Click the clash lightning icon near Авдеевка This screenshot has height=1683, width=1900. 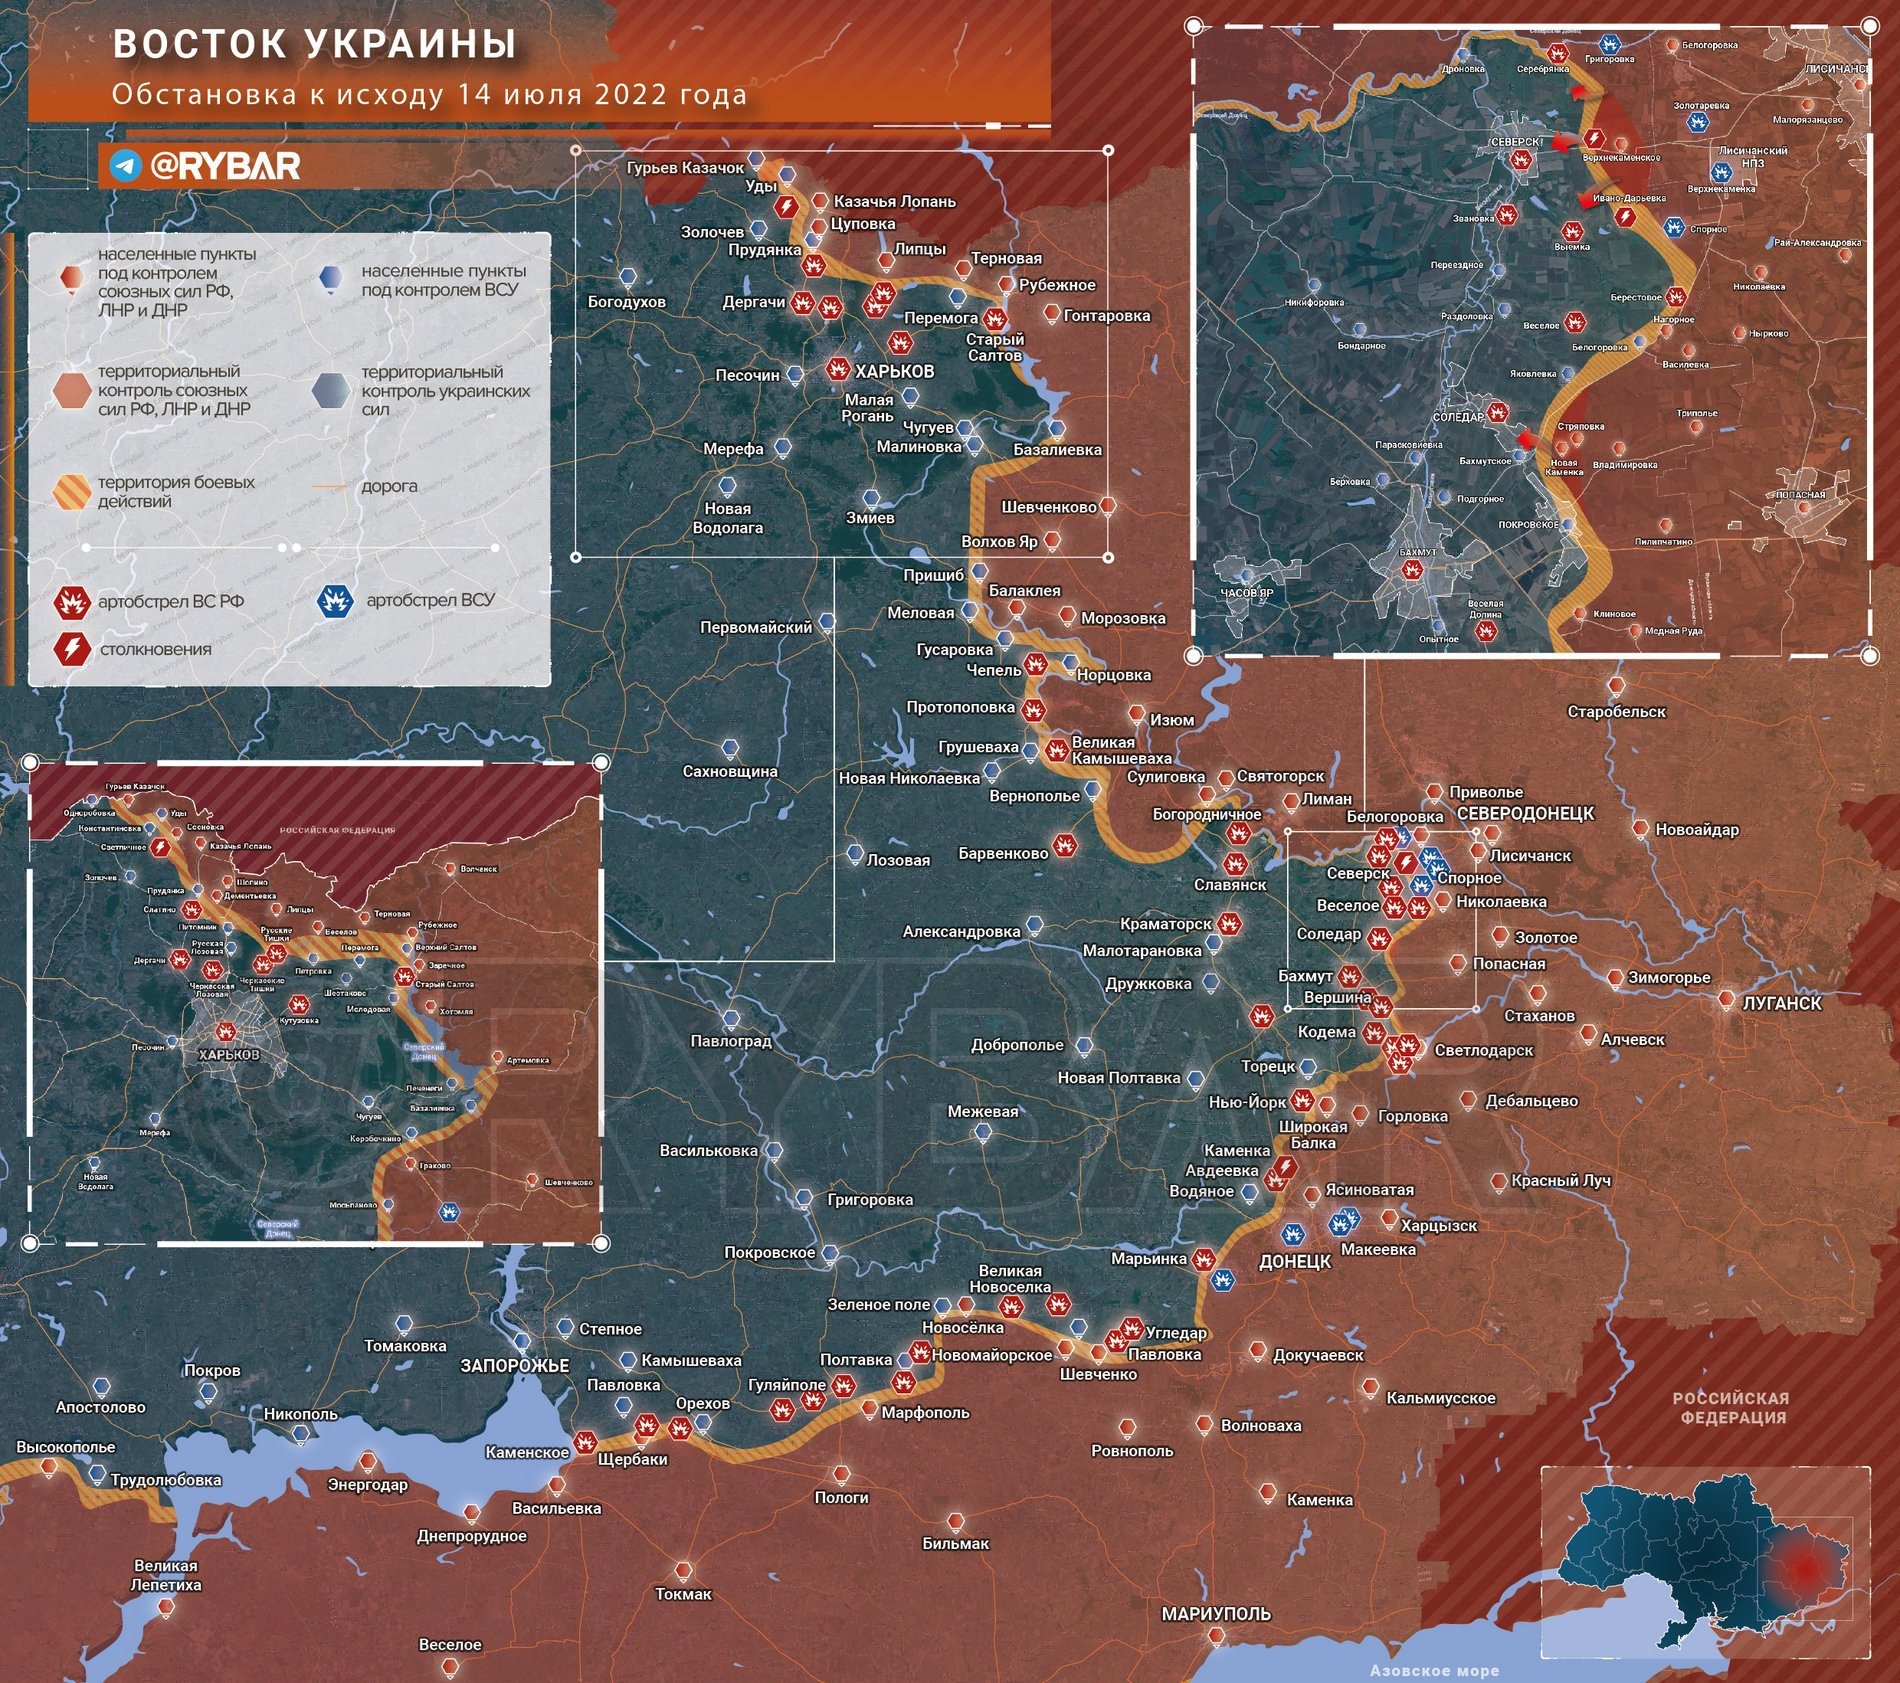(x=1286, y=1166)
